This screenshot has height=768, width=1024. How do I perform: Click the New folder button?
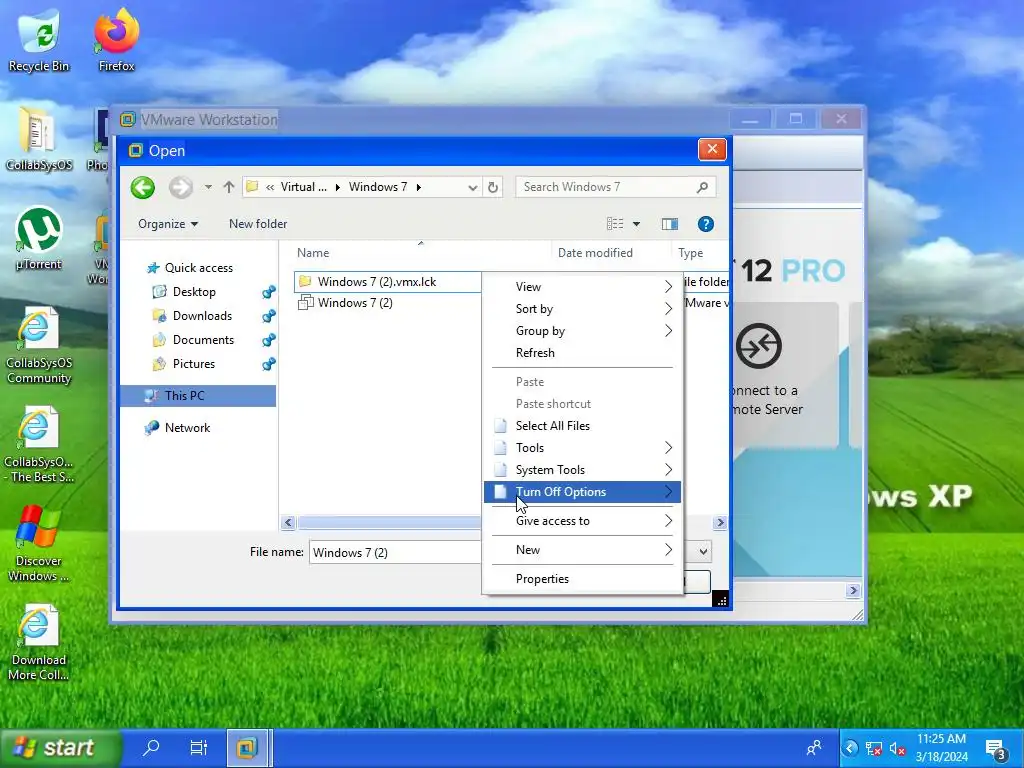[258, 224]
